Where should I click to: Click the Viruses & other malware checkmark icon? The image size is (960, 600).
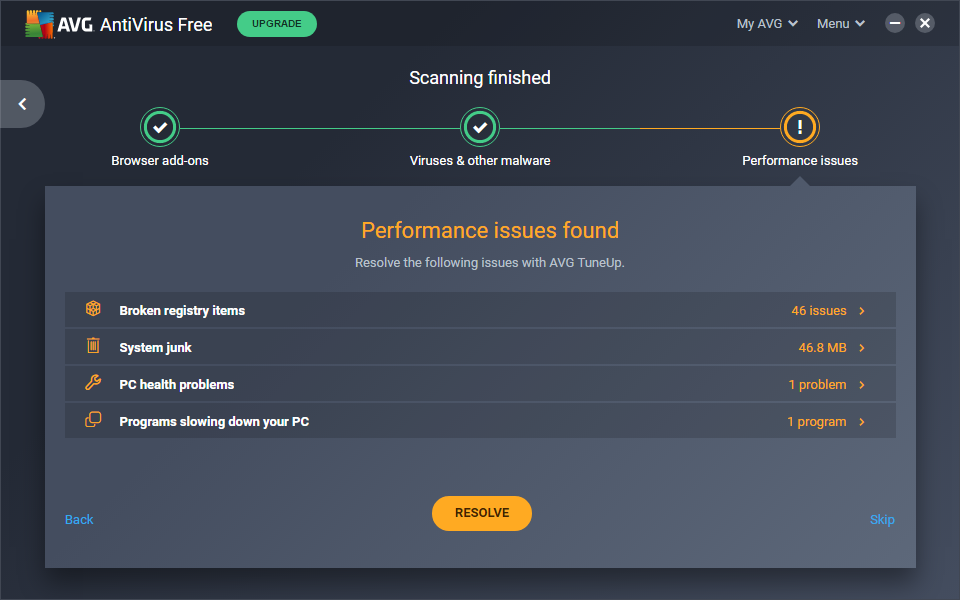pos(480,127)
